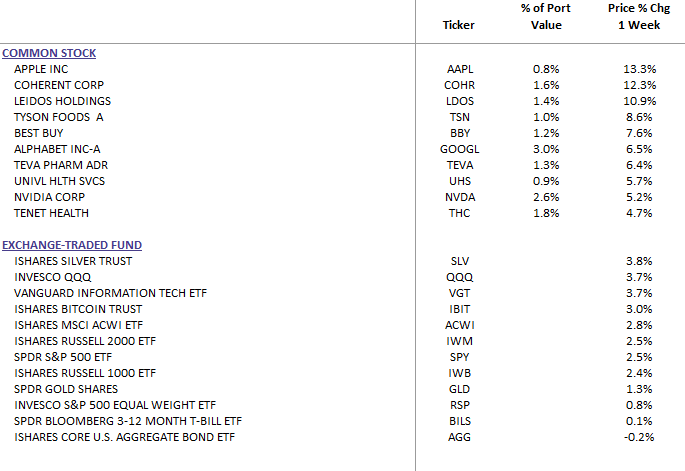Screen dimensions: 685x471
Task: Select the APPLE INC row name
Action: pyautogui.click(x=41, y=69)
